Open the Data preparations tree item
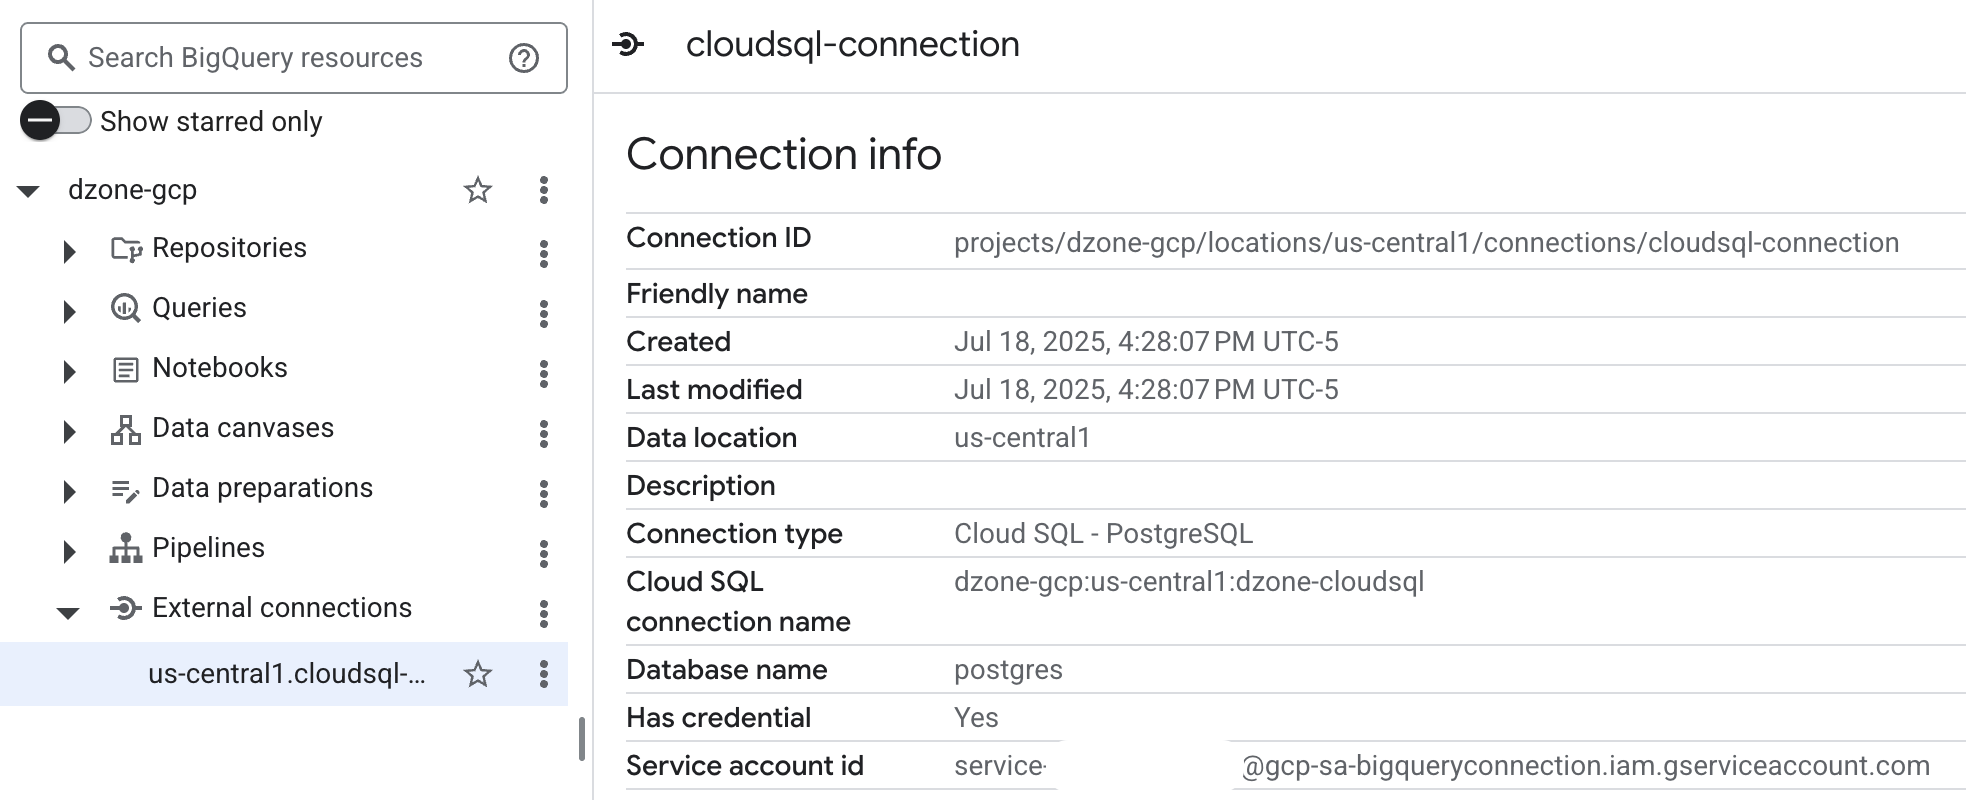 [262, 488]
